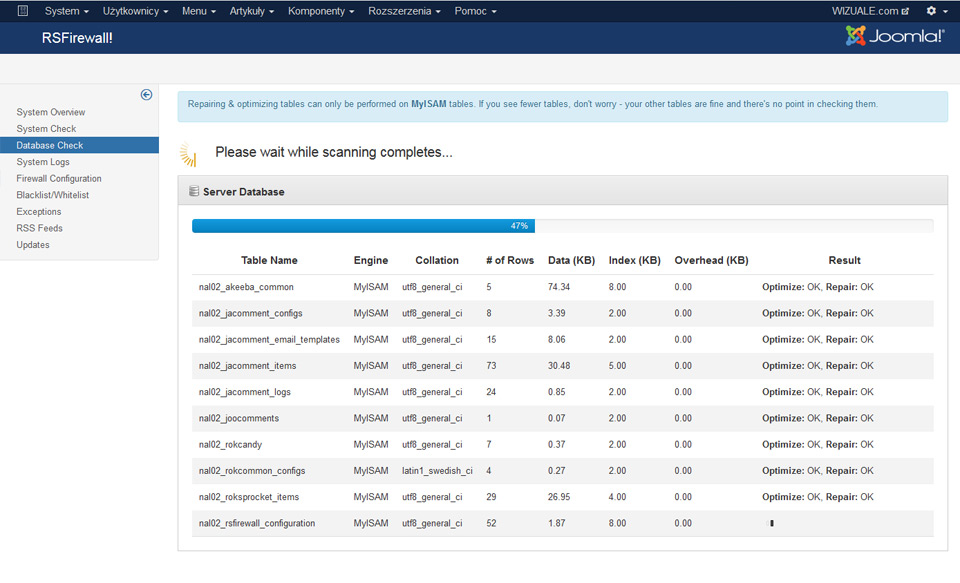
Task: Click the 30.48 data size value
Action: pos(559,366)
